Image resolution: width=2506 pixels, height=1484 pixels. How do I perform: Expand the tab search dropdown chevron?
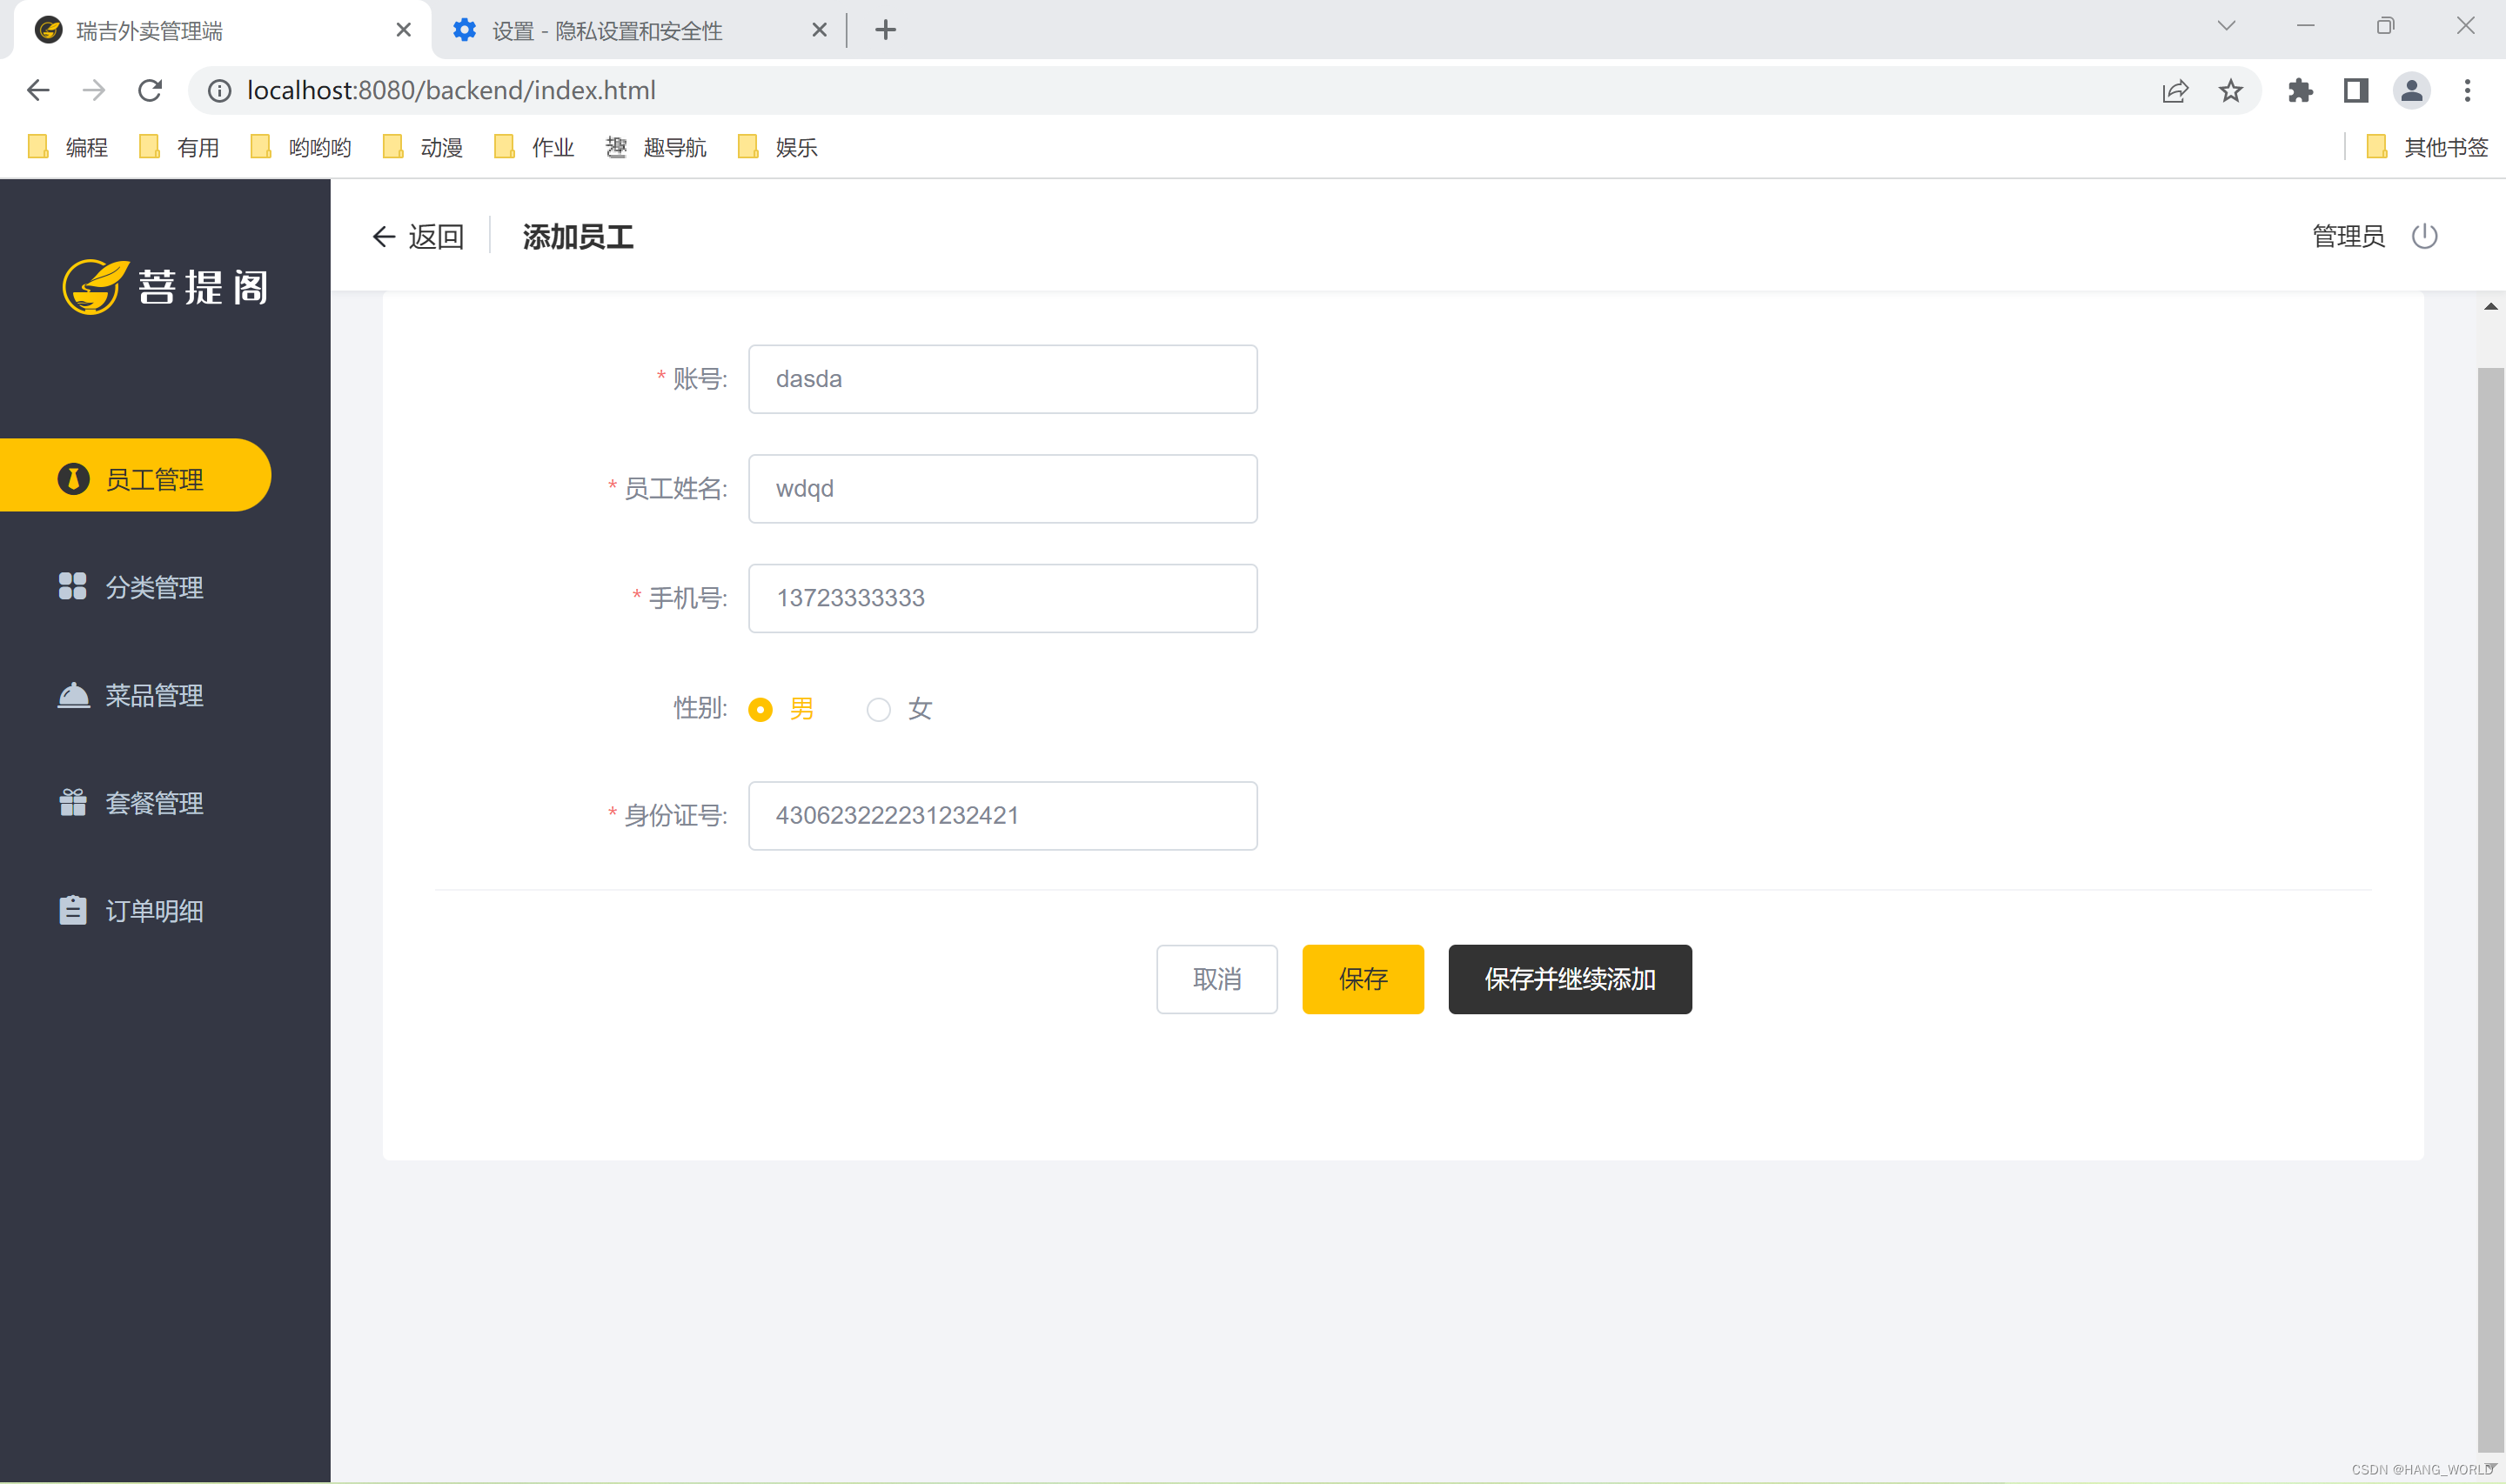coord(2226,27)
